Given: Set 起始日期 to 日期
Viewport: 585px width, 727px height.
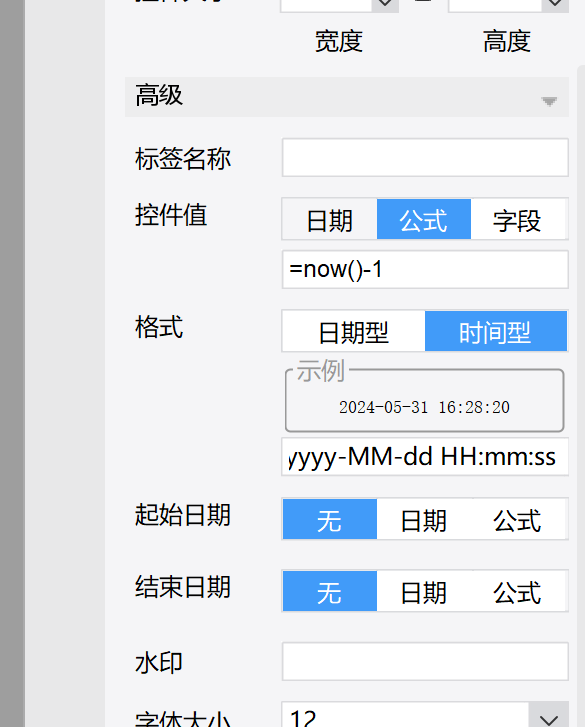Looking at the screenshot, I should (x=424, y=519).
